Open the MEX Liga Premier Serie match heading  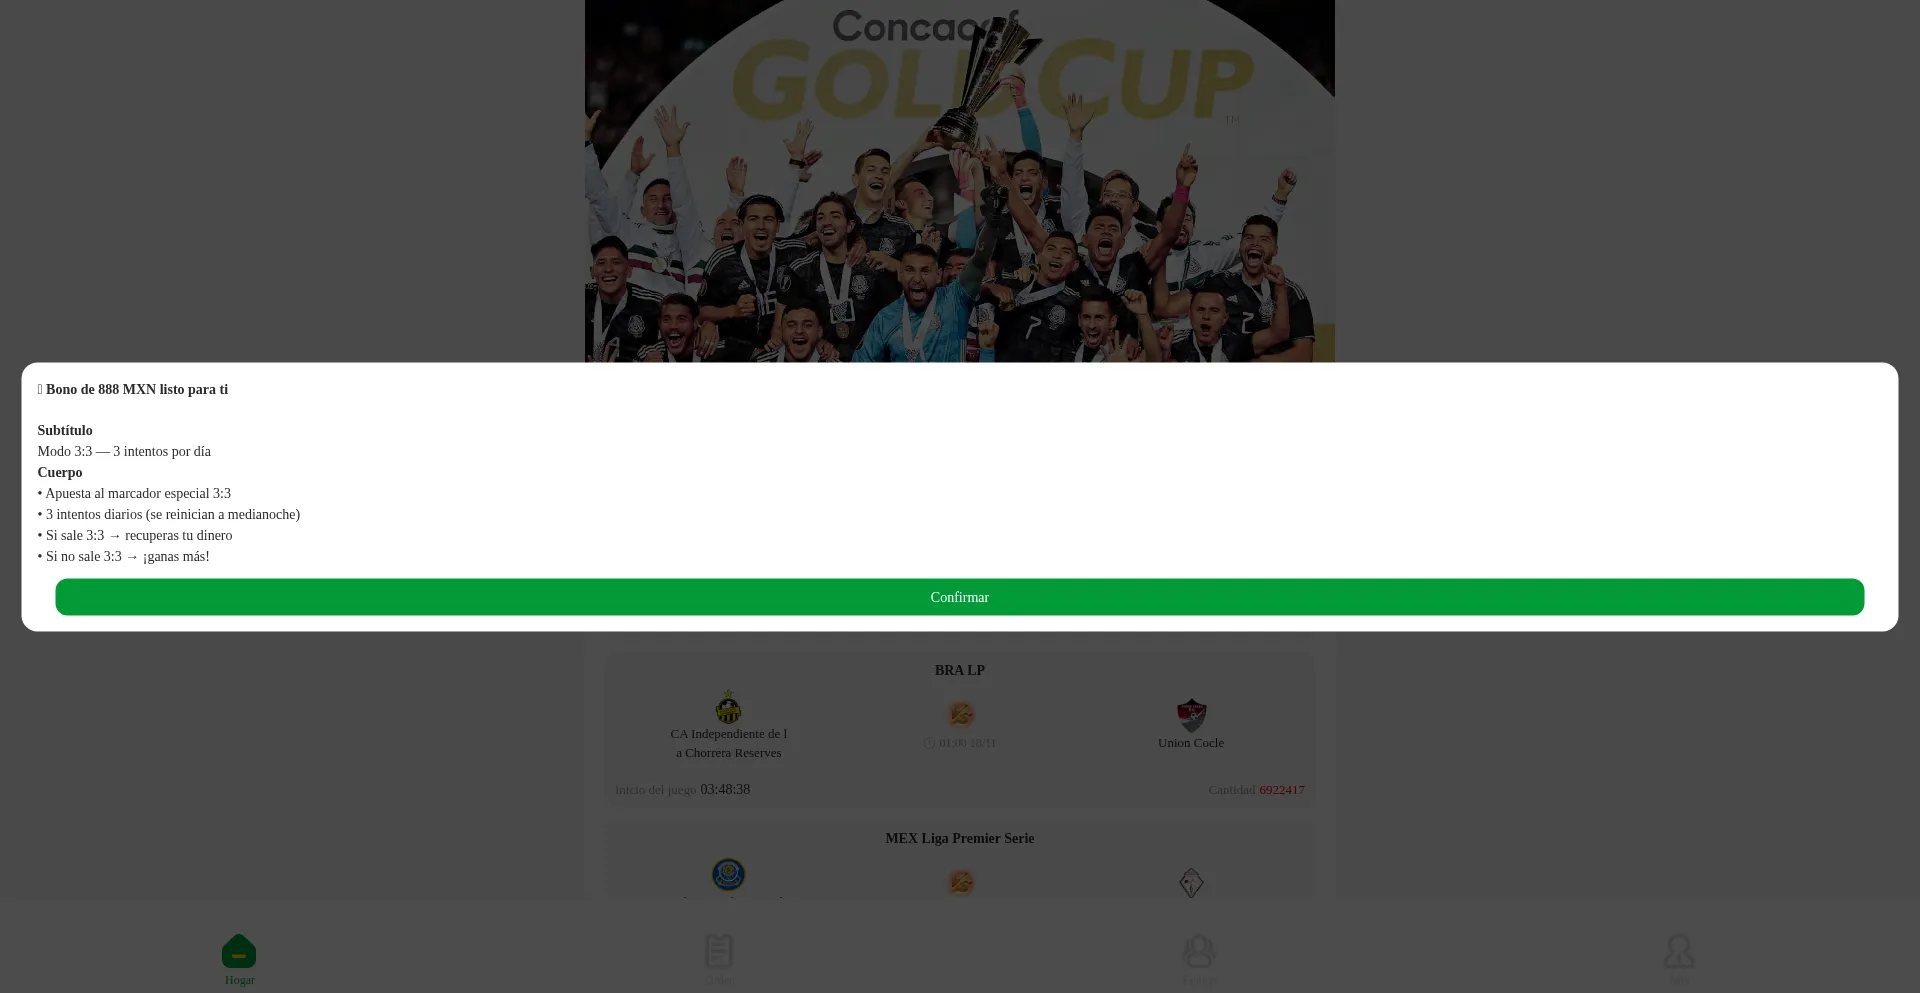[x=959, y=838]
